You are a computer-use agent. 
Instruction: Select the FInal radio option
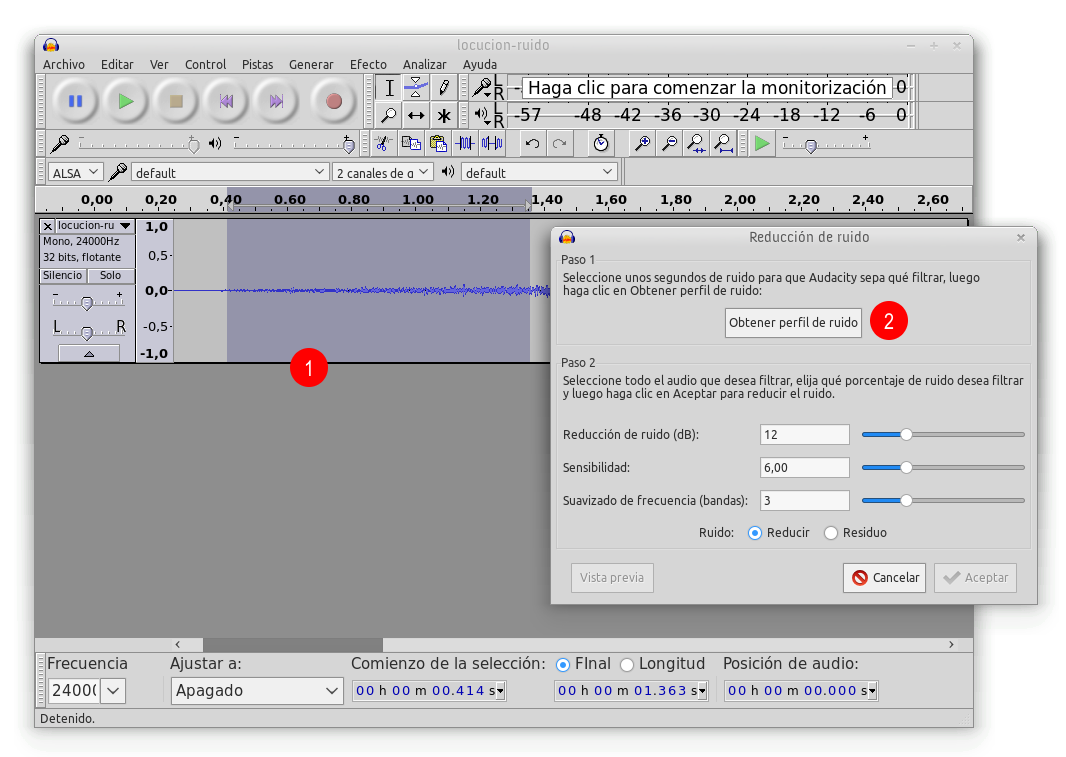tap(563, 665)
